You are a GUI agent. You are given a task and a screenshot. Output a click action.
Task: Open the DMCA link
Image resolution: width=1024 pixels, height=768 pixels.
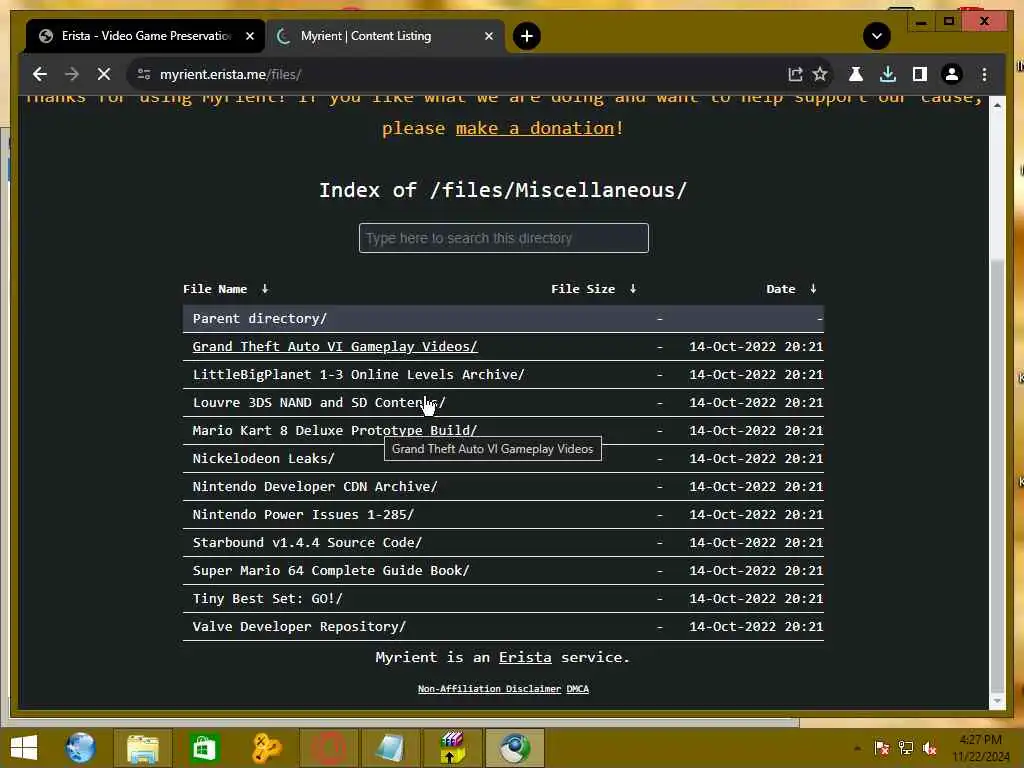(x=577, y=689)
